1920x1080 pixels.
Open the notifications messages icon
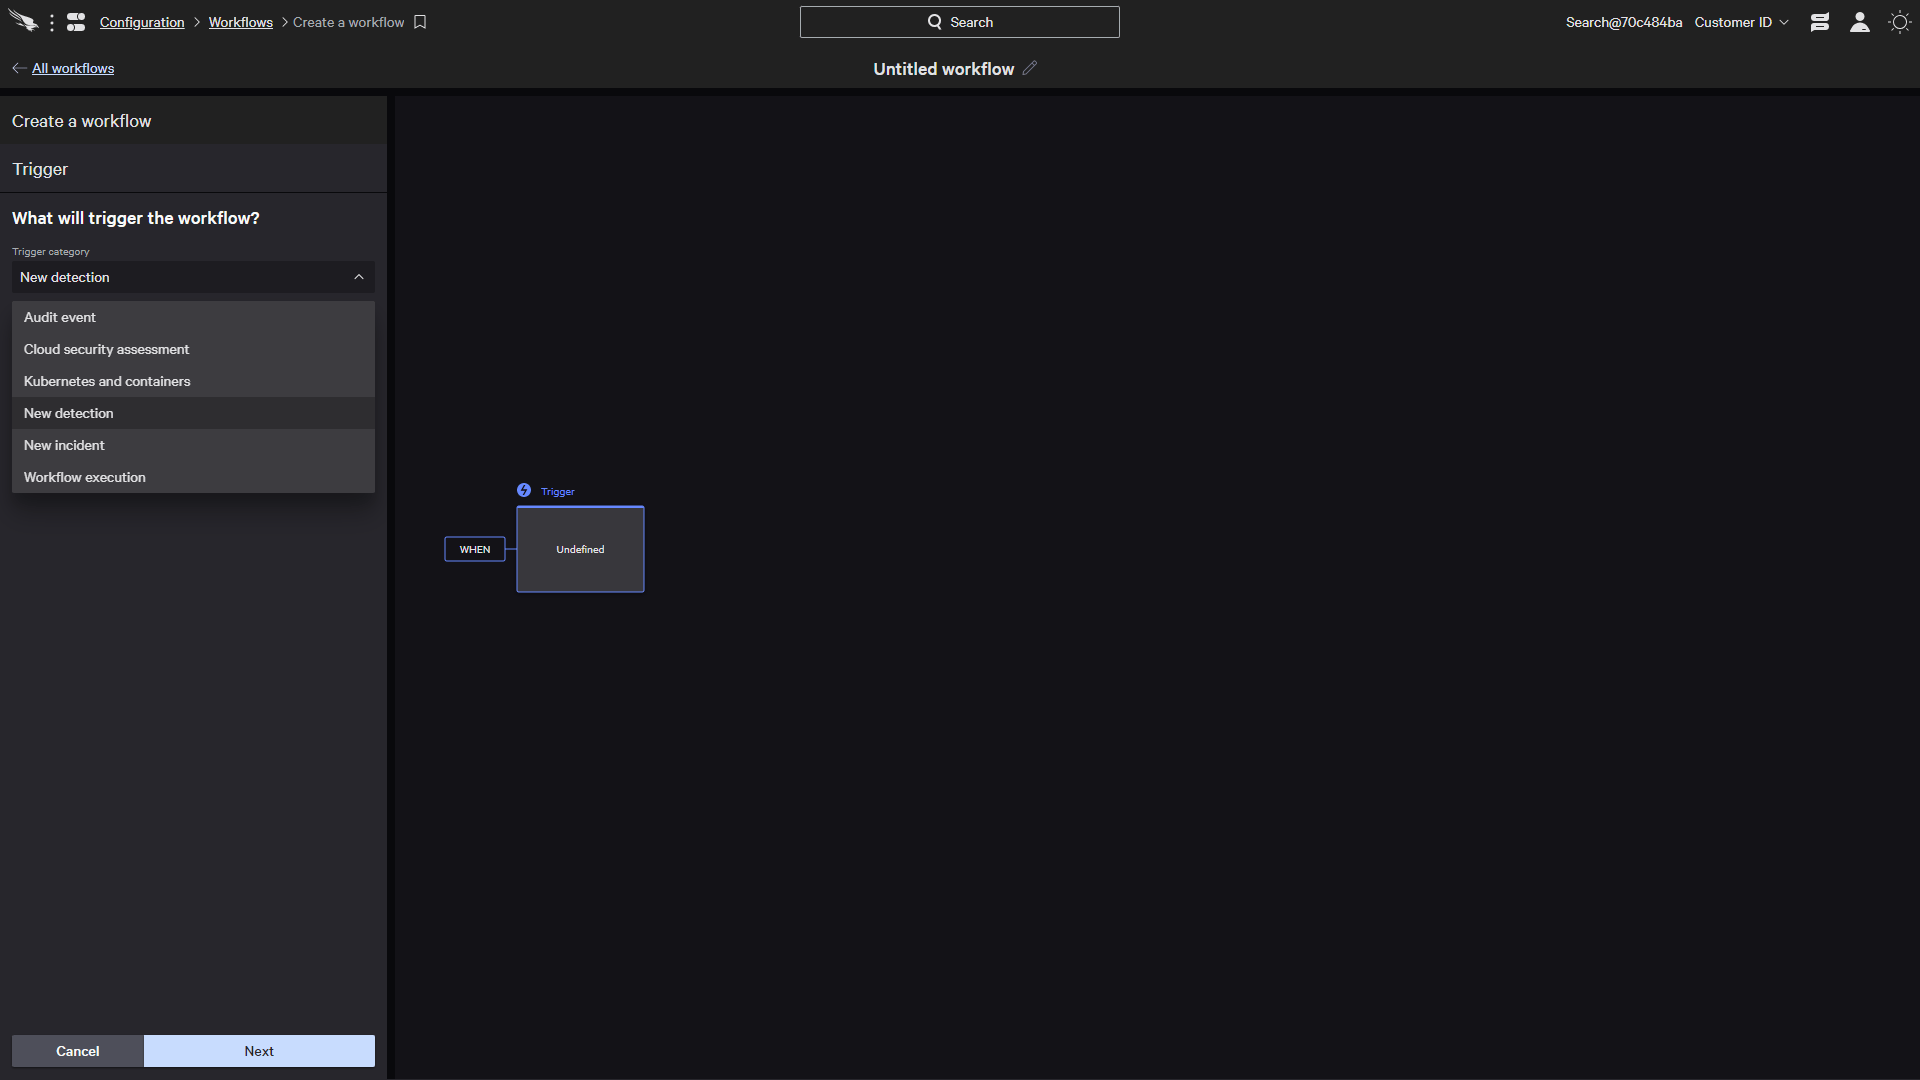point(1820,22)
